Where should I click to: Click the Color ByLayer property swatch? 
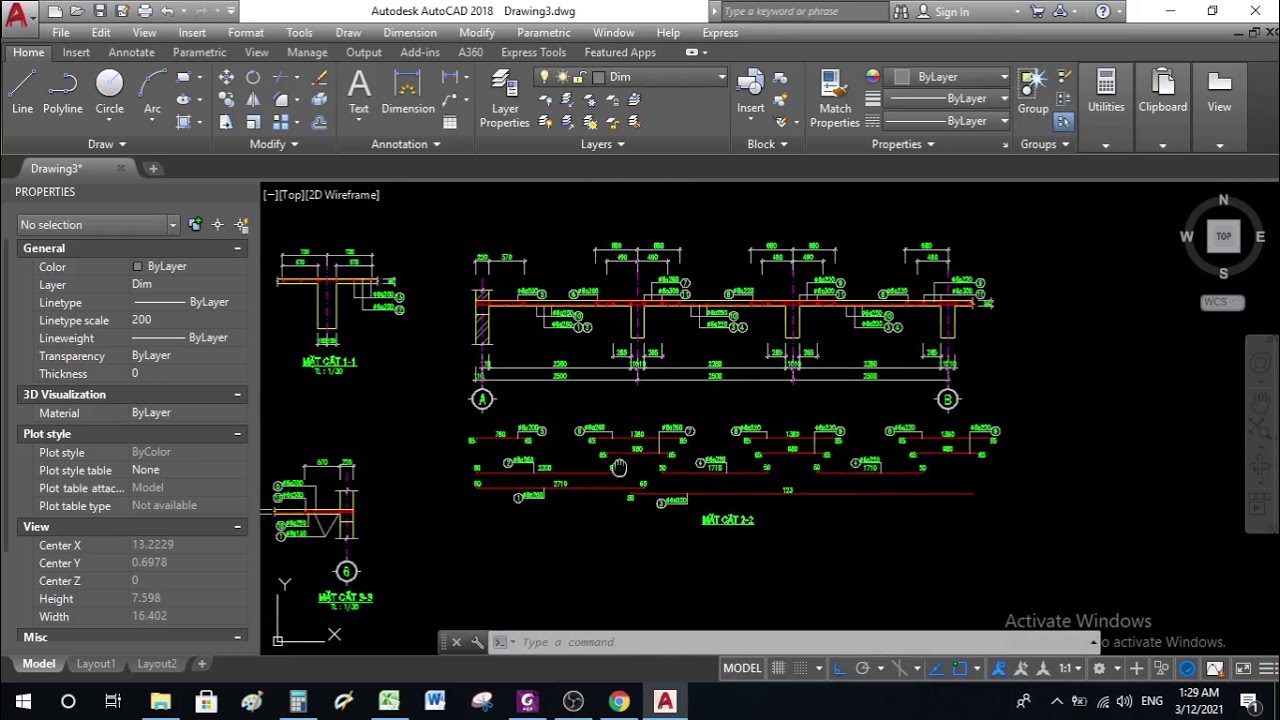tap(137, 267)
